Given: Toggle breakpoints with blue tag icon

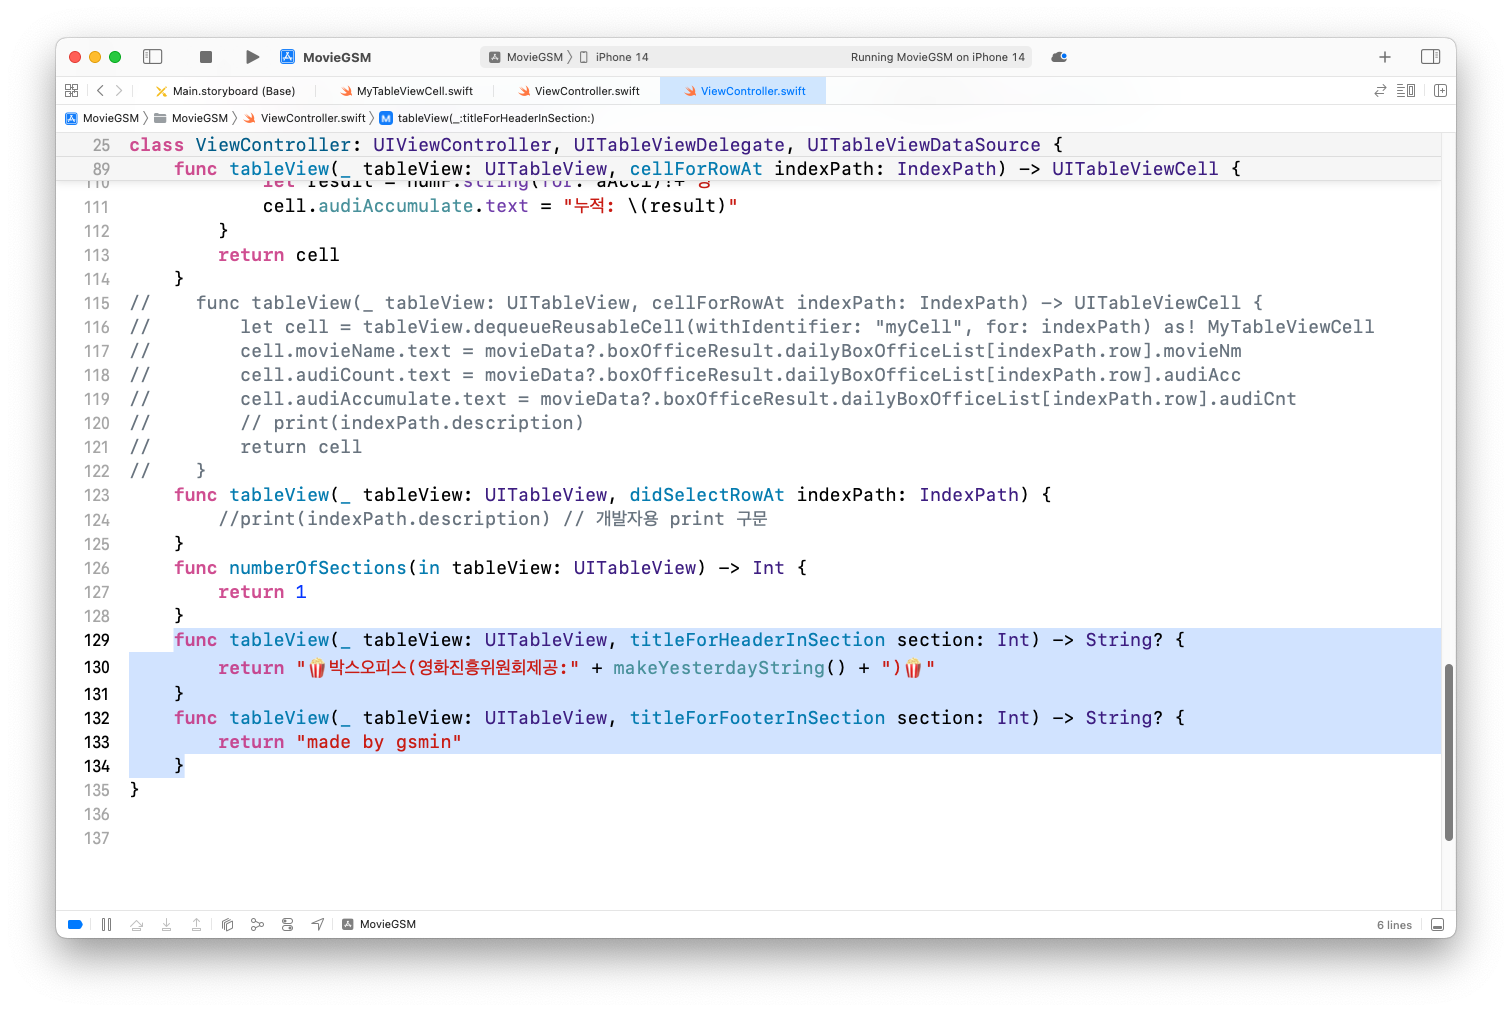Looking at the screenshot, I should pyautogui.click(x=75, y=924).
